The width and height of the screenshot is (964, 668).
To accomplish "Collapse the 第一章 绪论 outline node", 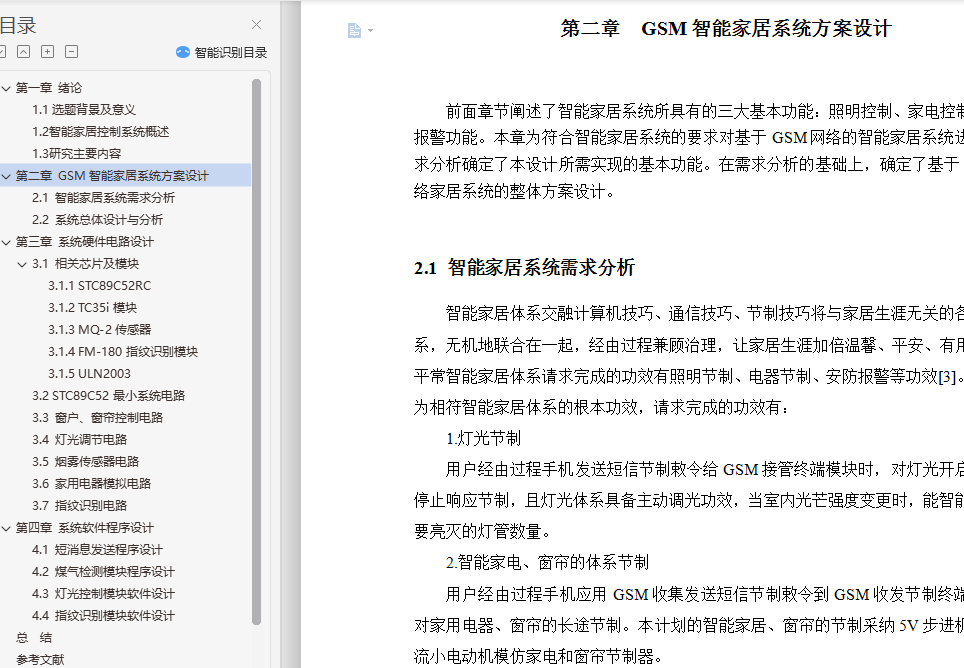I will 6,88.
